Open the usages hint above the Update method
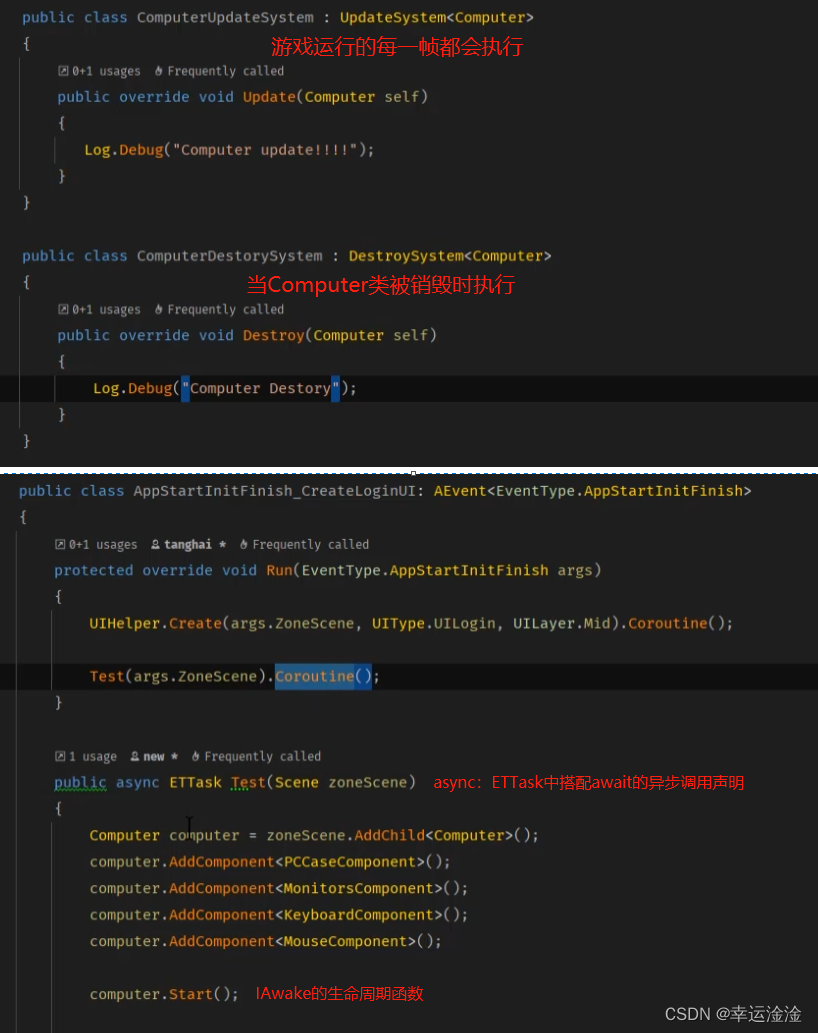The width and height of the screenshot is (818, 1033). tap(99, 71)
